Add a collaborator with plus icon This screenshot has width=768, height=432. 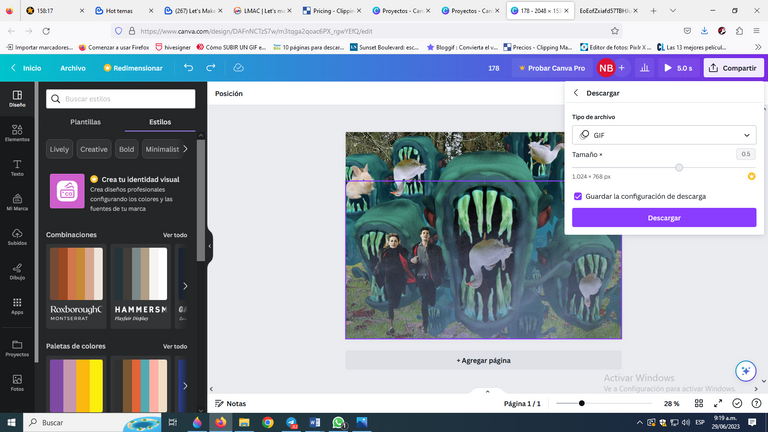pos(622,68)
